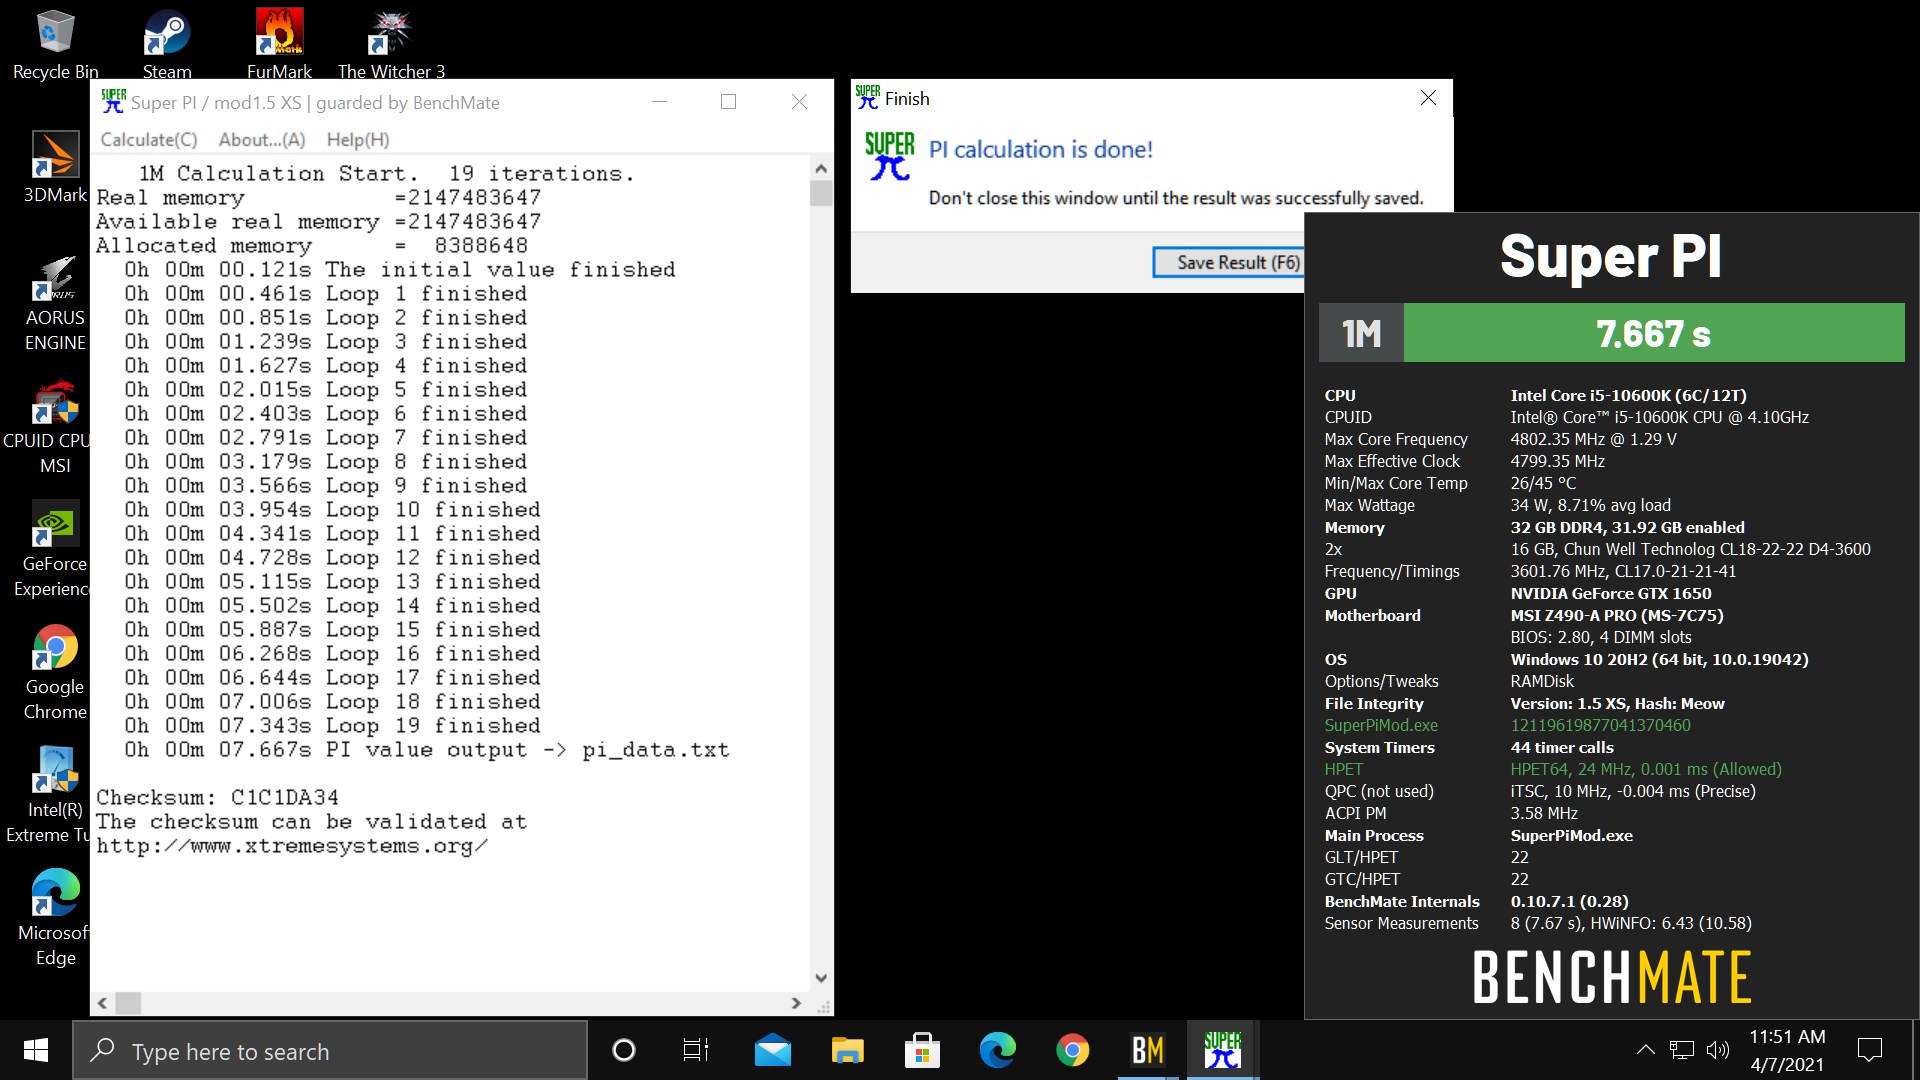Viewport: 1920px width, 1080px height.
Task: Open Microsoft Edge desktop shortcut
Action: point(54,919)
